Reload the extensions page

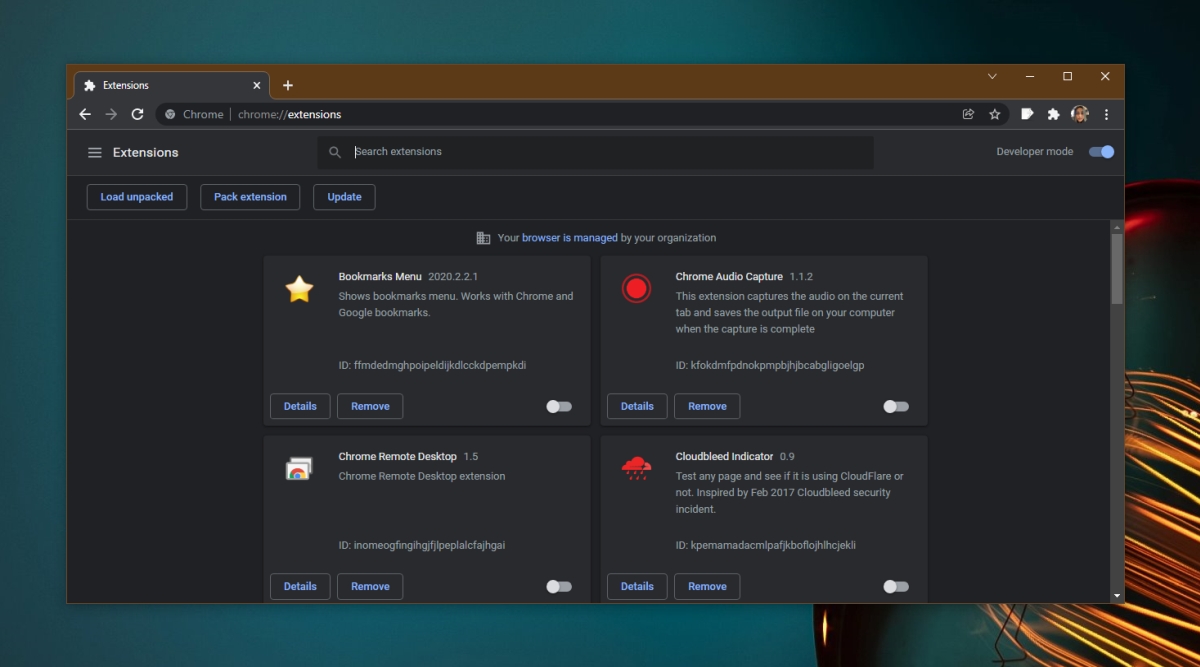[138, 114]
